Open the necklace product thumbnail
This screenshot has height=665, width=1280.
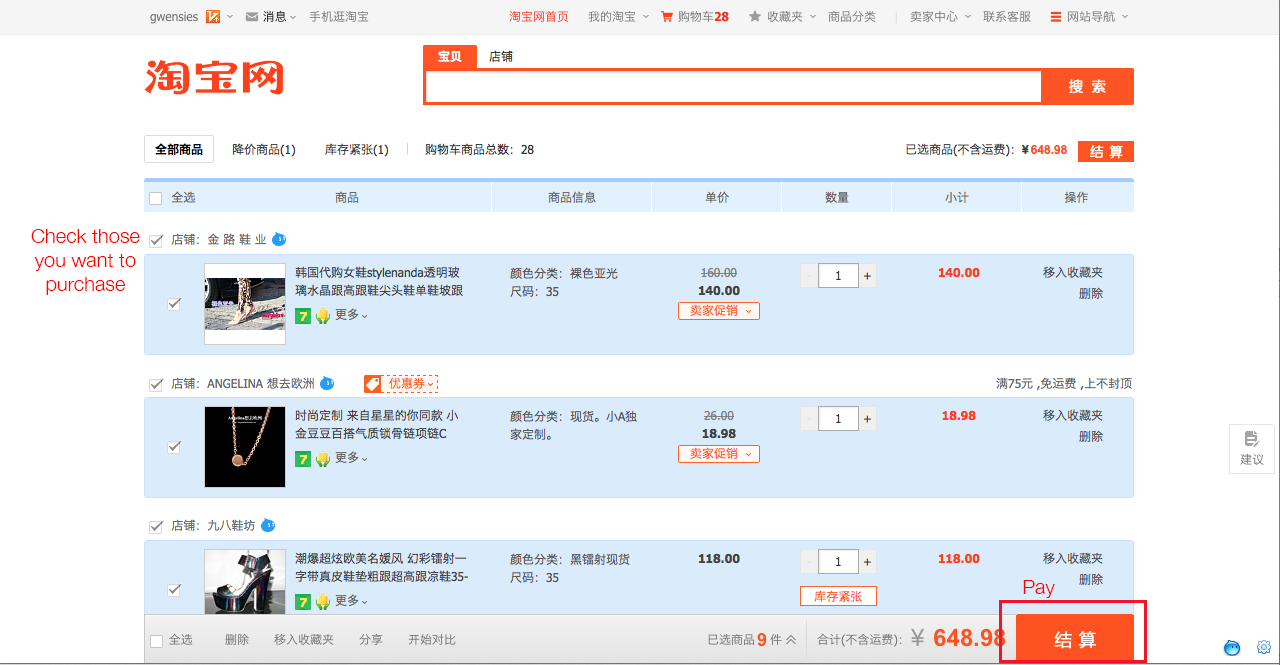coord(245,447)
